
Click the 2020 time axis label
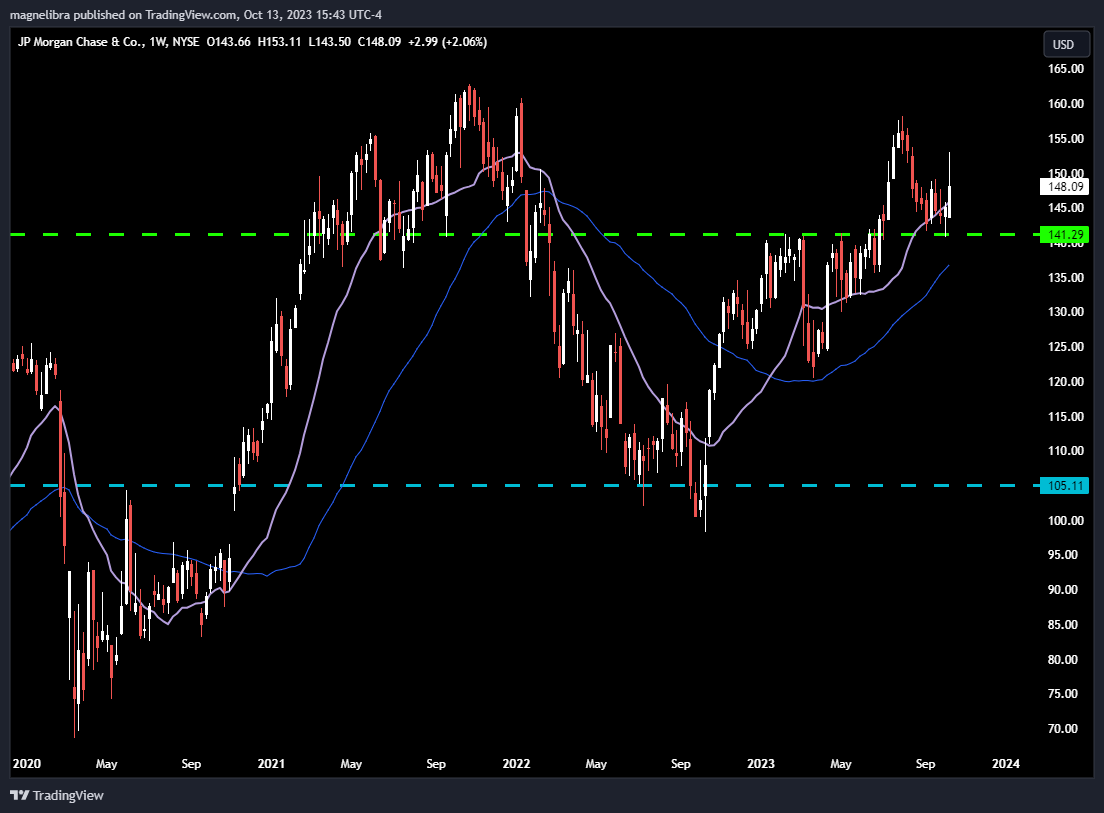[27, 764]
